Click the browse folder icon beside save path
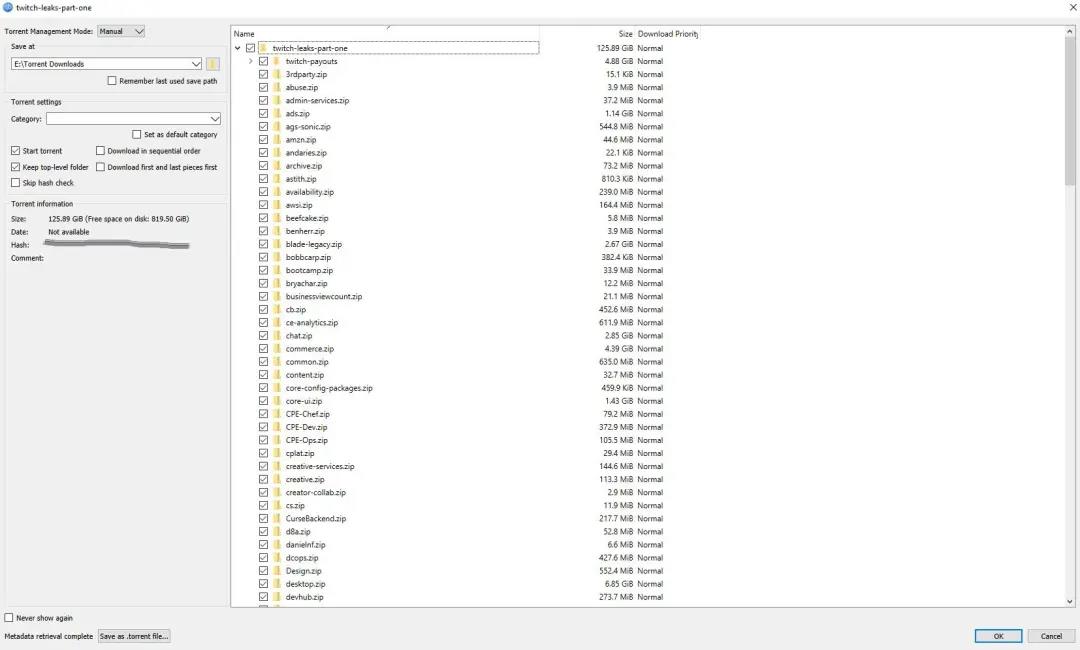 (213, 64)
